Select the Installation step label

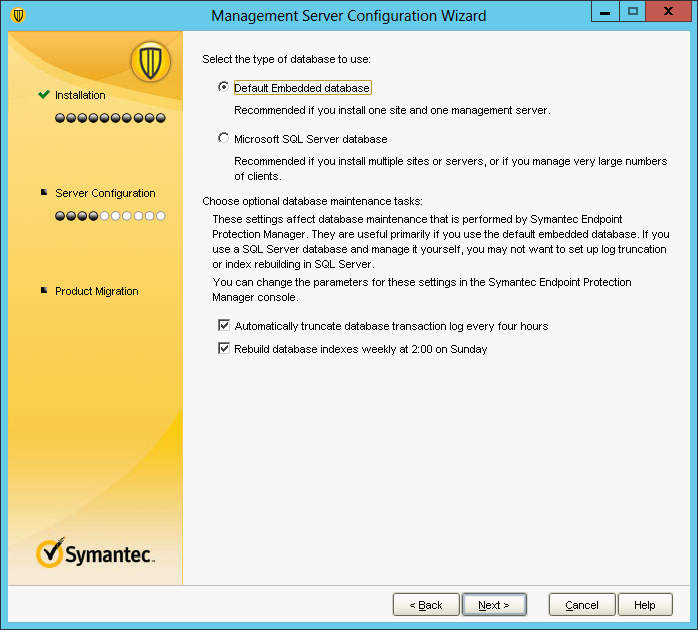[x=80, y=95]
